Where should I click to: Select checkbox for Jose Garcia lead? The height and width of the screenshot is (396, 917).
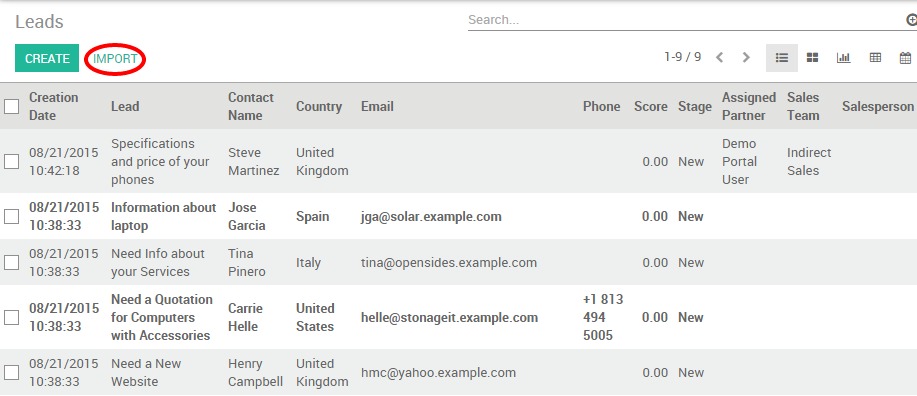[x=12, y=216]
